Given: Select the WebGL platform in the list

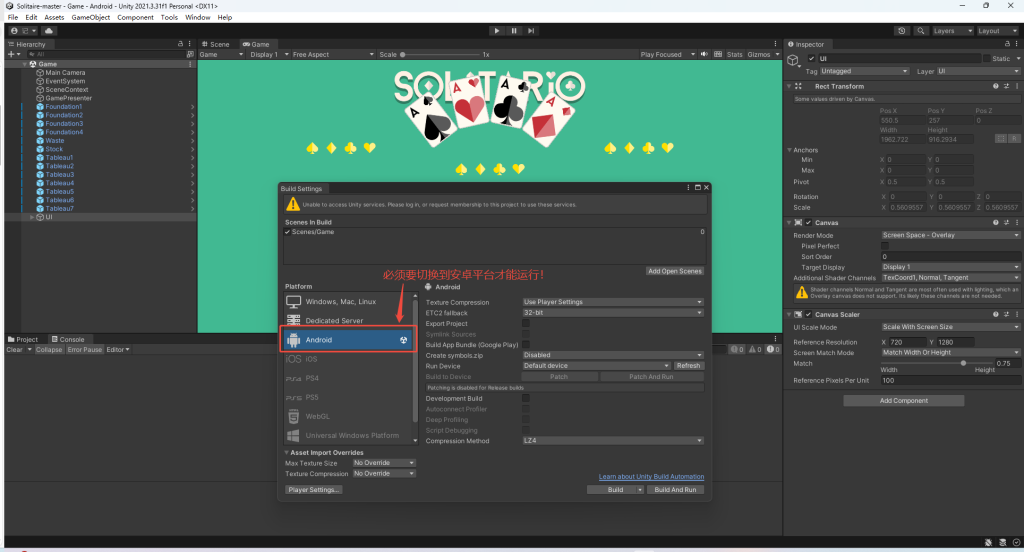Looking at the screenshot, I should 318,416.
